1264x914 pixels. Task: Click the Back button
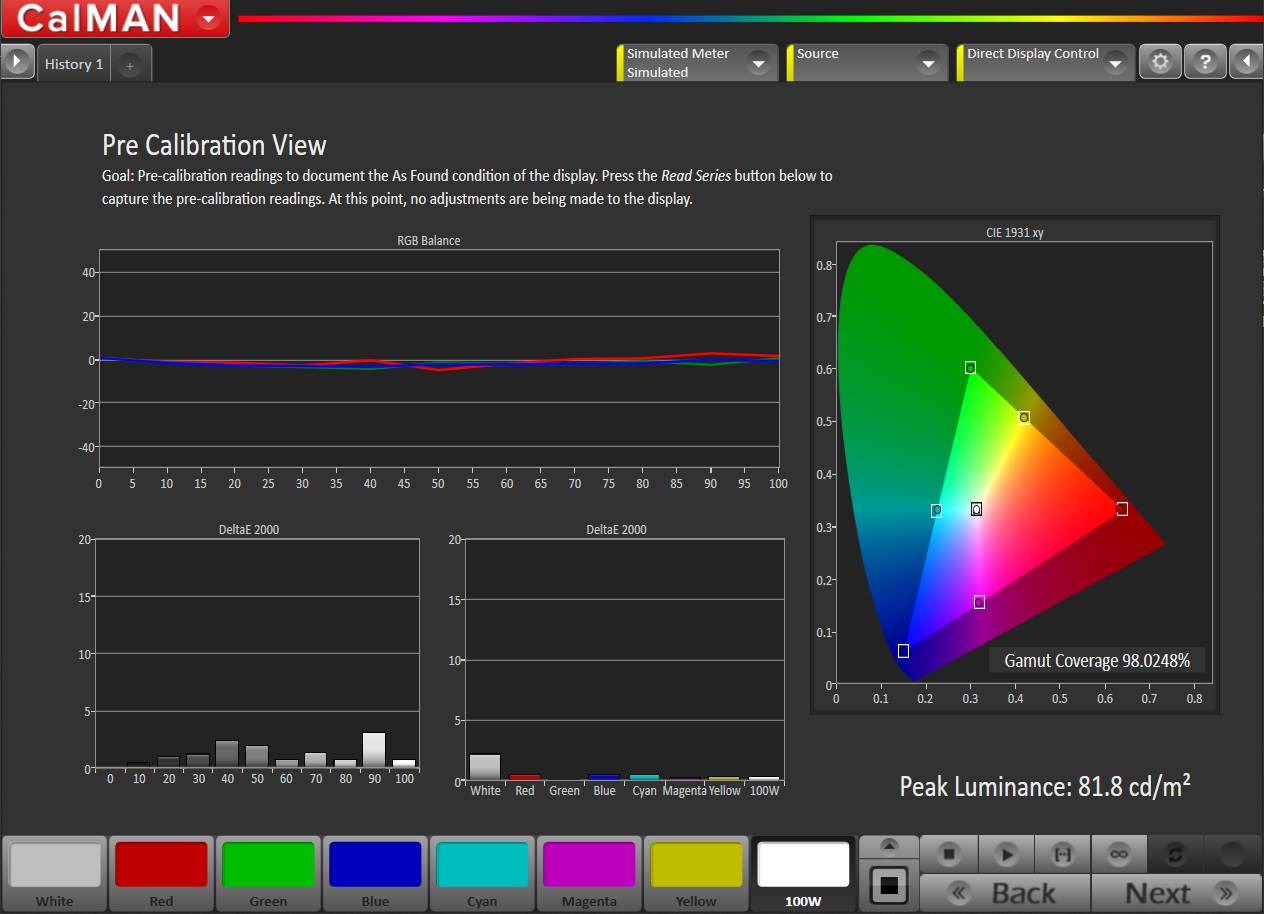[1003, 893]
